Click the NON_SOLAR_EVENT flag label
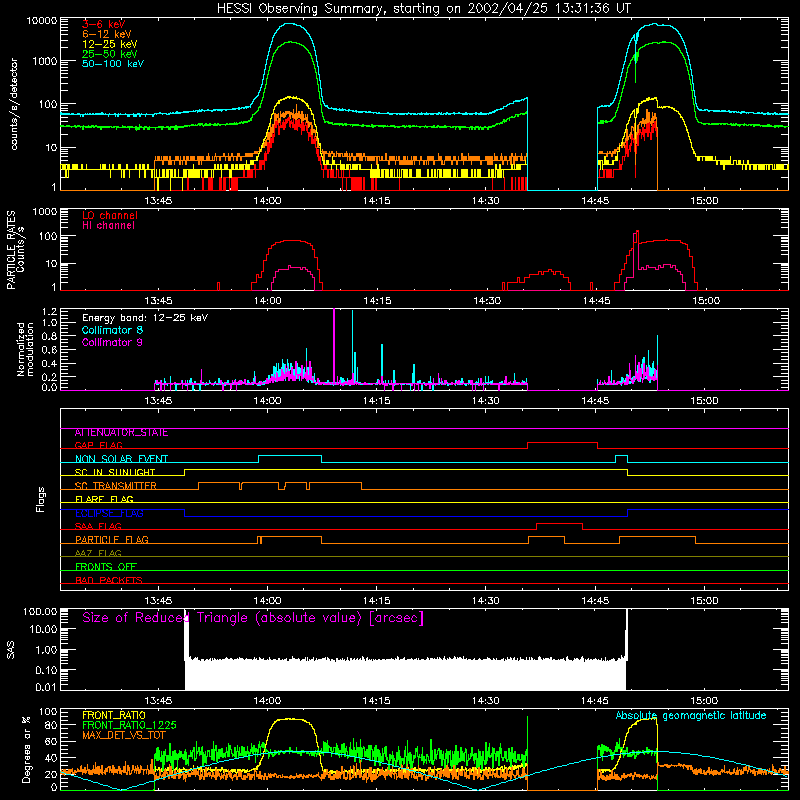This screenshot has height=800, width=800. click(121, 459)
